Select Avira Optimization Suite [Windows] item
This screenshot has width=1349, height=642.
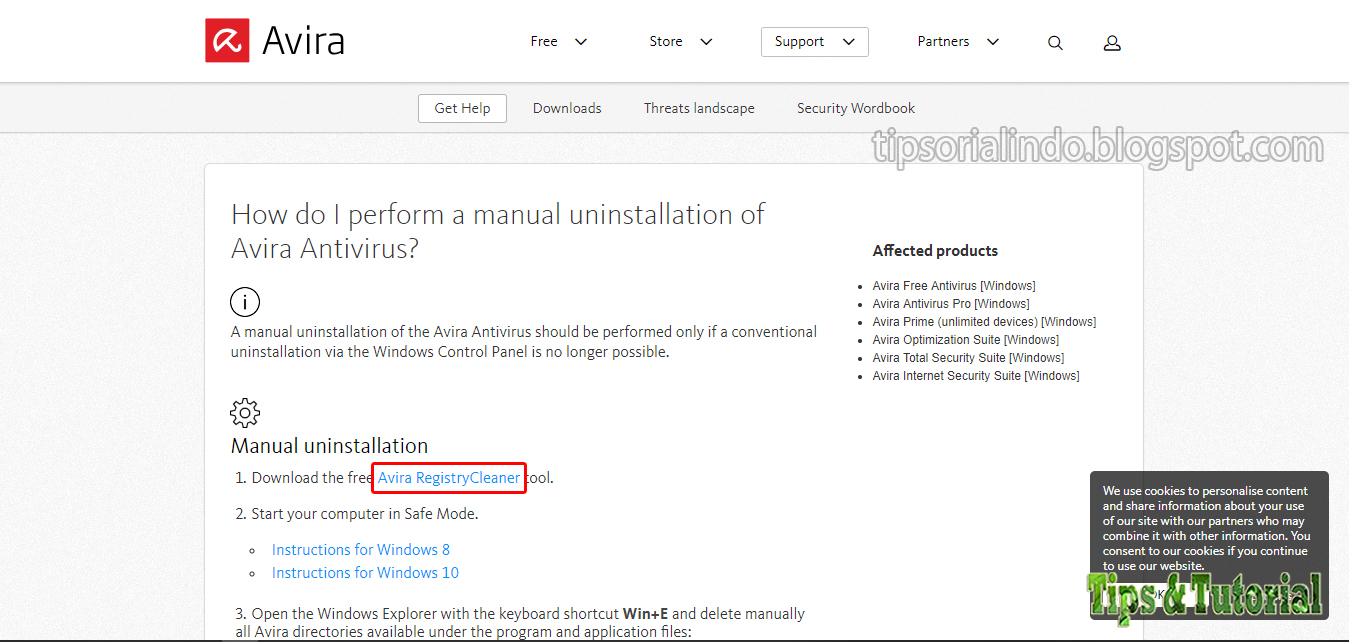click(x=965, y=340)
